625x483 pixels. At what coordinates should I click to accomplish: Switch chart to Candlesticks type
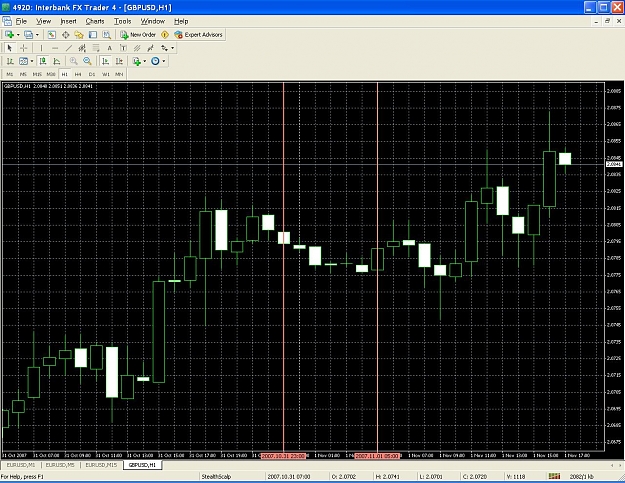[42, 61]
